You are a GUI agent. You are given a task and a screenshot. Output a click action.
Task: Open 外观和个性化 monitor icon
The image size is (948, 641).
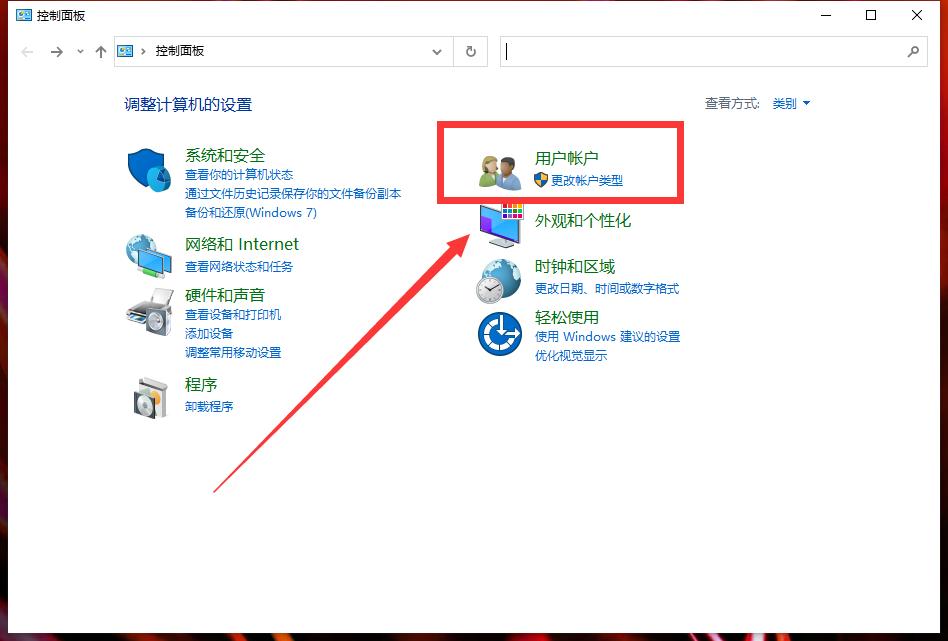pyautogui.click(x=499, y=223)
